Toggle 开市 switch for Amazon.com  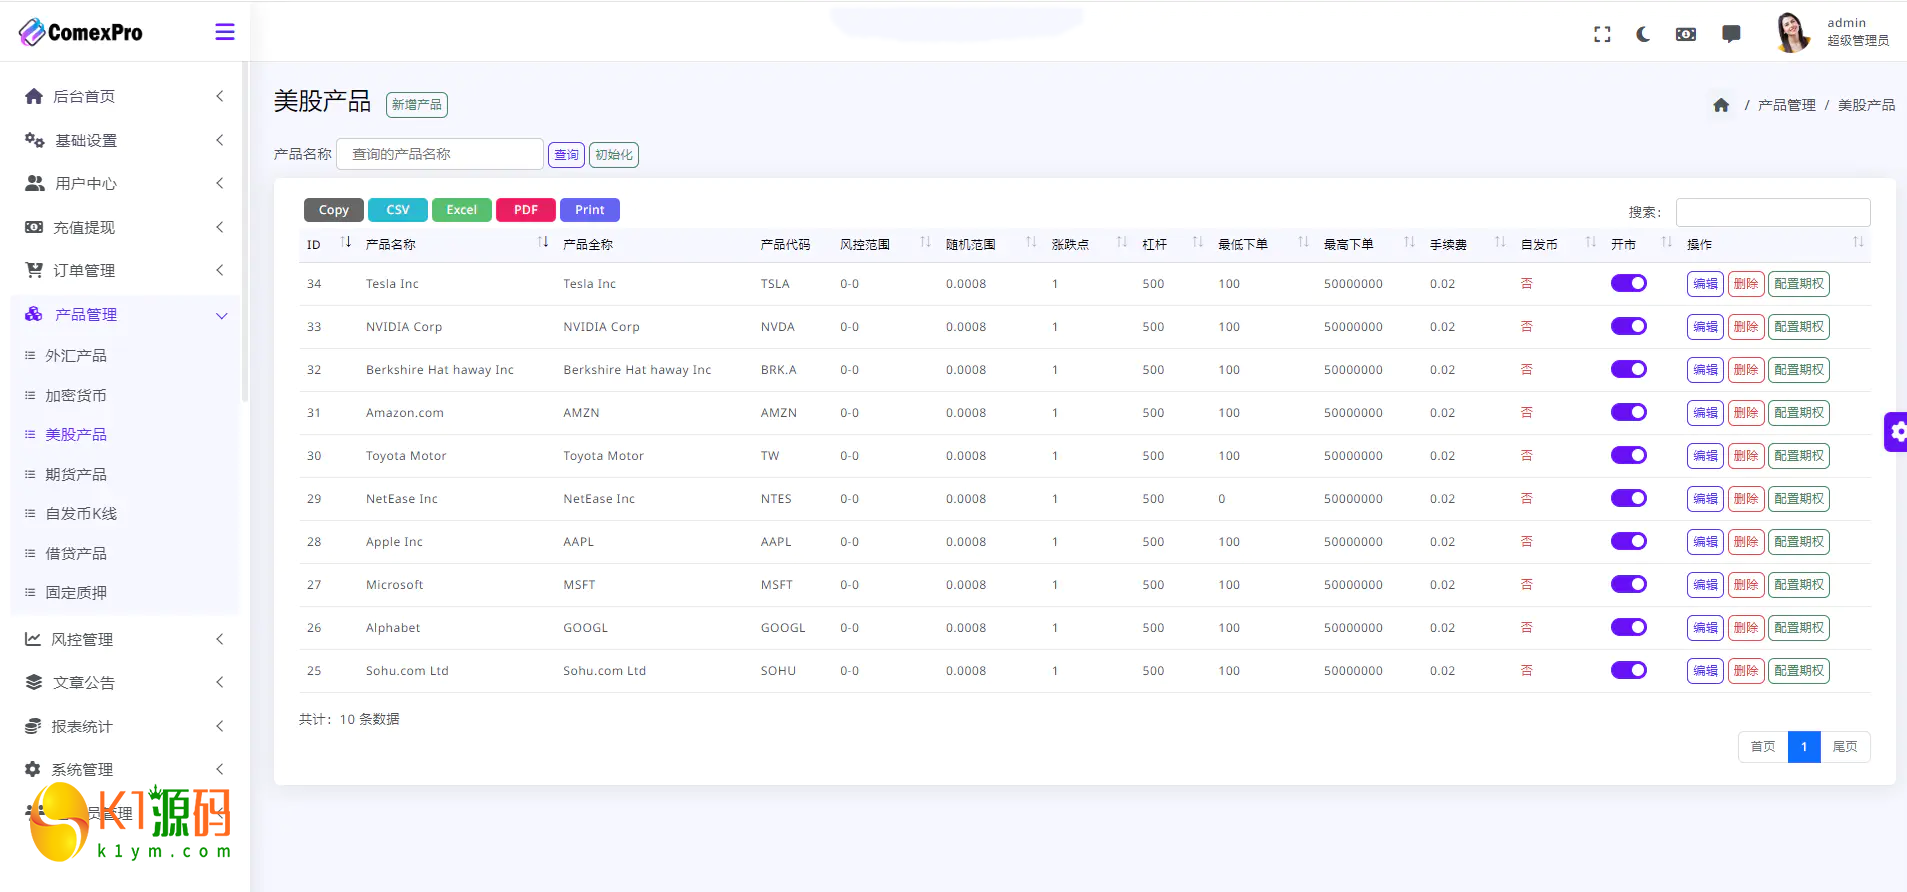[1629, 412]
